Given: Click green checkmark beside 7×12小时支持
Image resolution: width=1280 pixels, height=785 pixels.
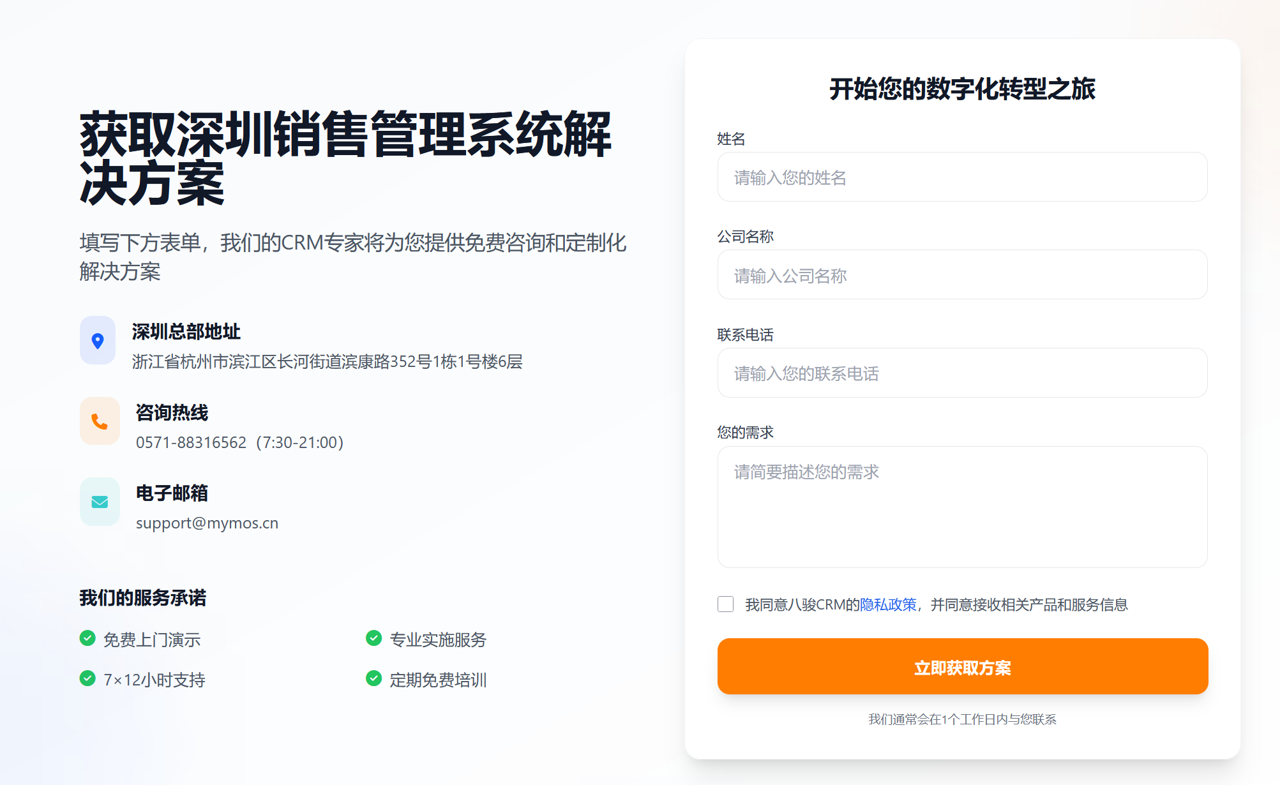Looking at the screenshot, I should (x=88, y=678).
